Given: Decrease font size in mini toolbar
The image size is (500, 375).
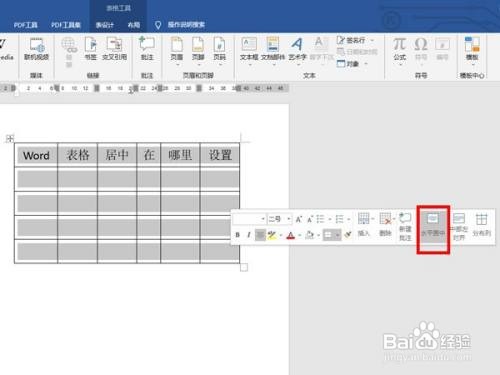Looking at the screenshot, I should tap(310, 219).
